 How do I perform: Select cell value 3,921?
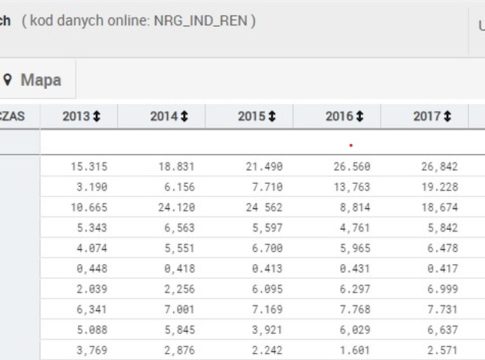pyautogui.click(x=267, y=330)
